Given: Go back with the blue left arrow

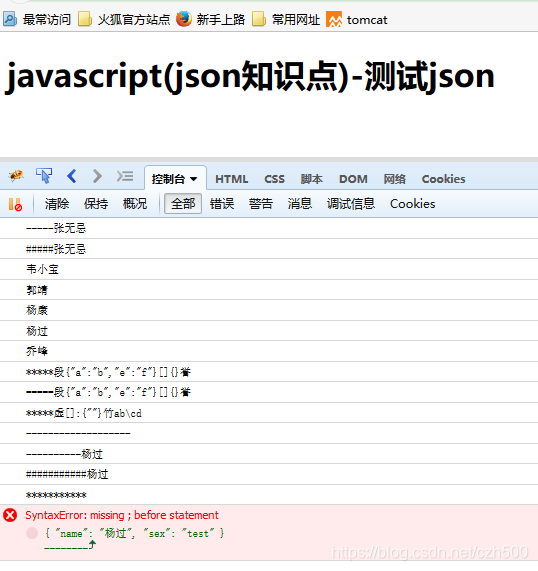Looking at the screenshot, I should [x=72, y=176].
